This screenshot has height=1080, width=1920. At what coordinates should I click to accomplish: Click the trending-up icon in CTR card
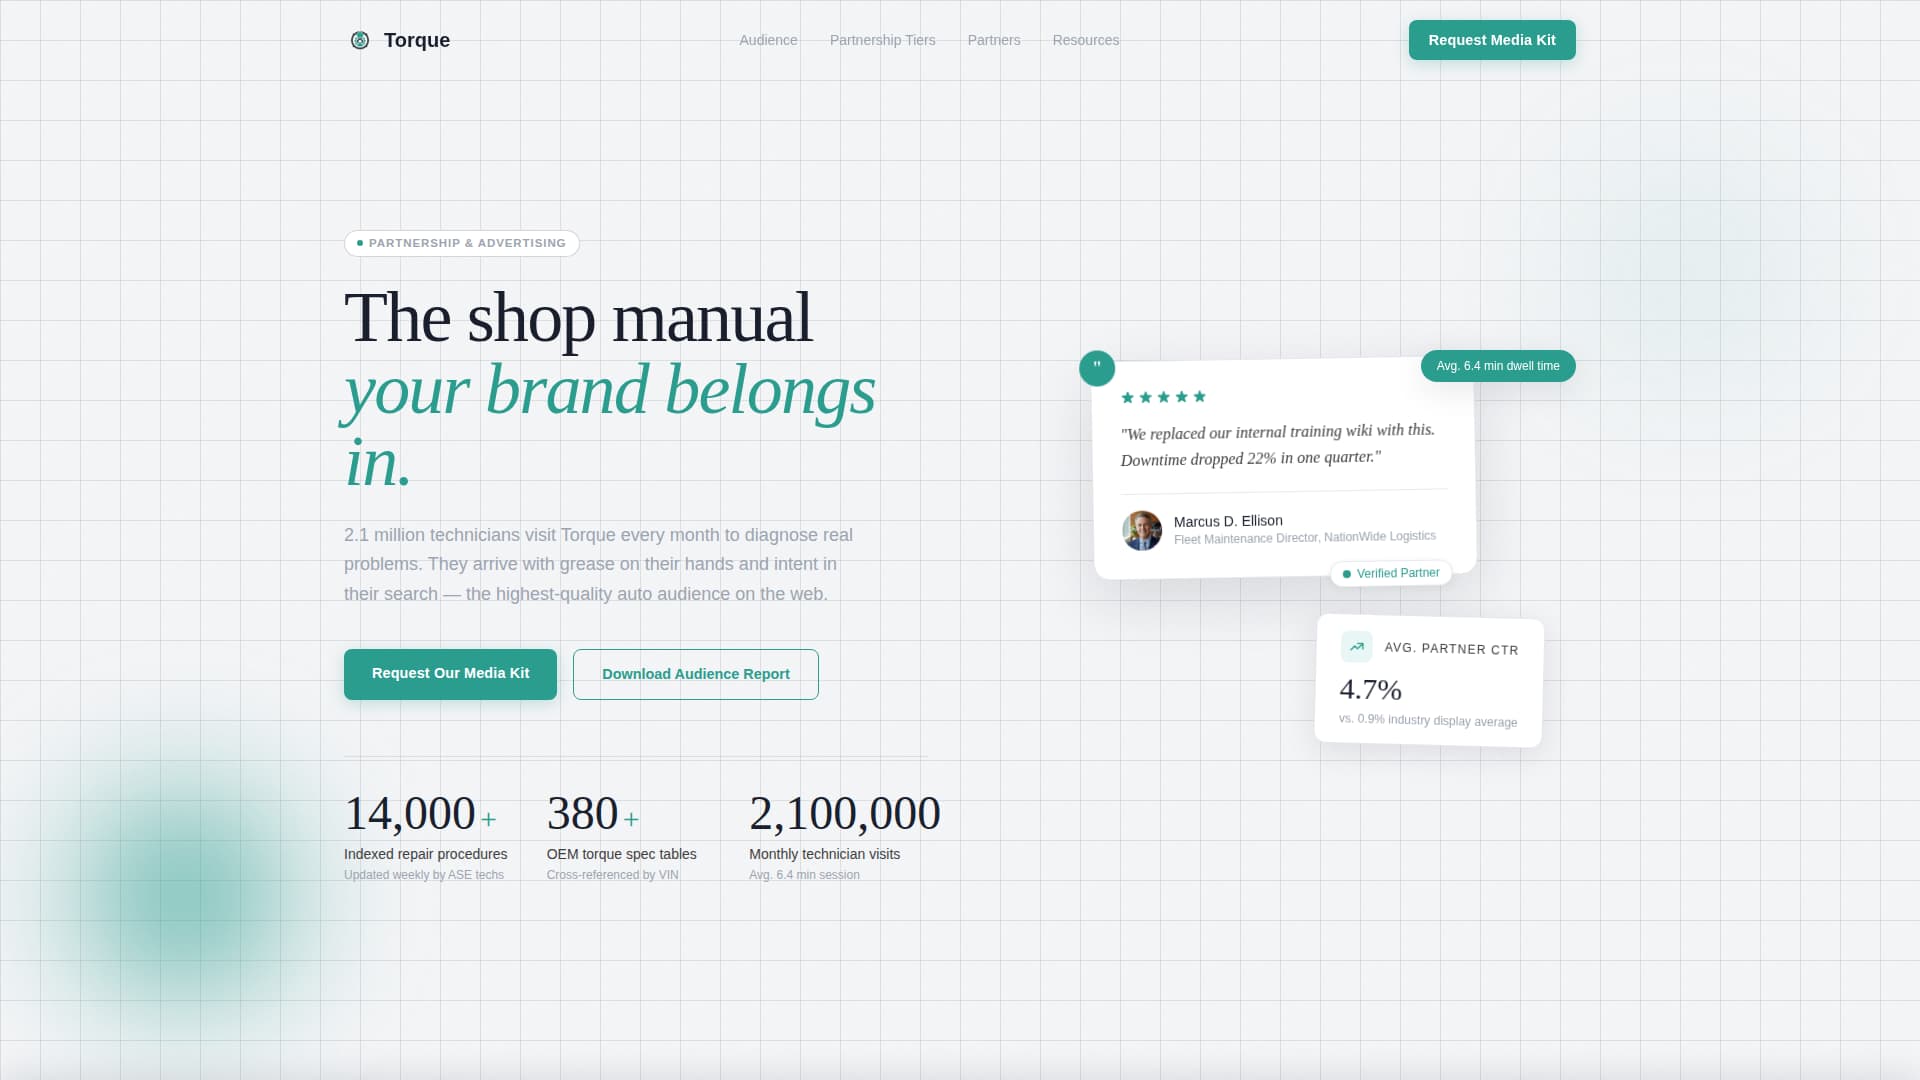pos(1357,647)
